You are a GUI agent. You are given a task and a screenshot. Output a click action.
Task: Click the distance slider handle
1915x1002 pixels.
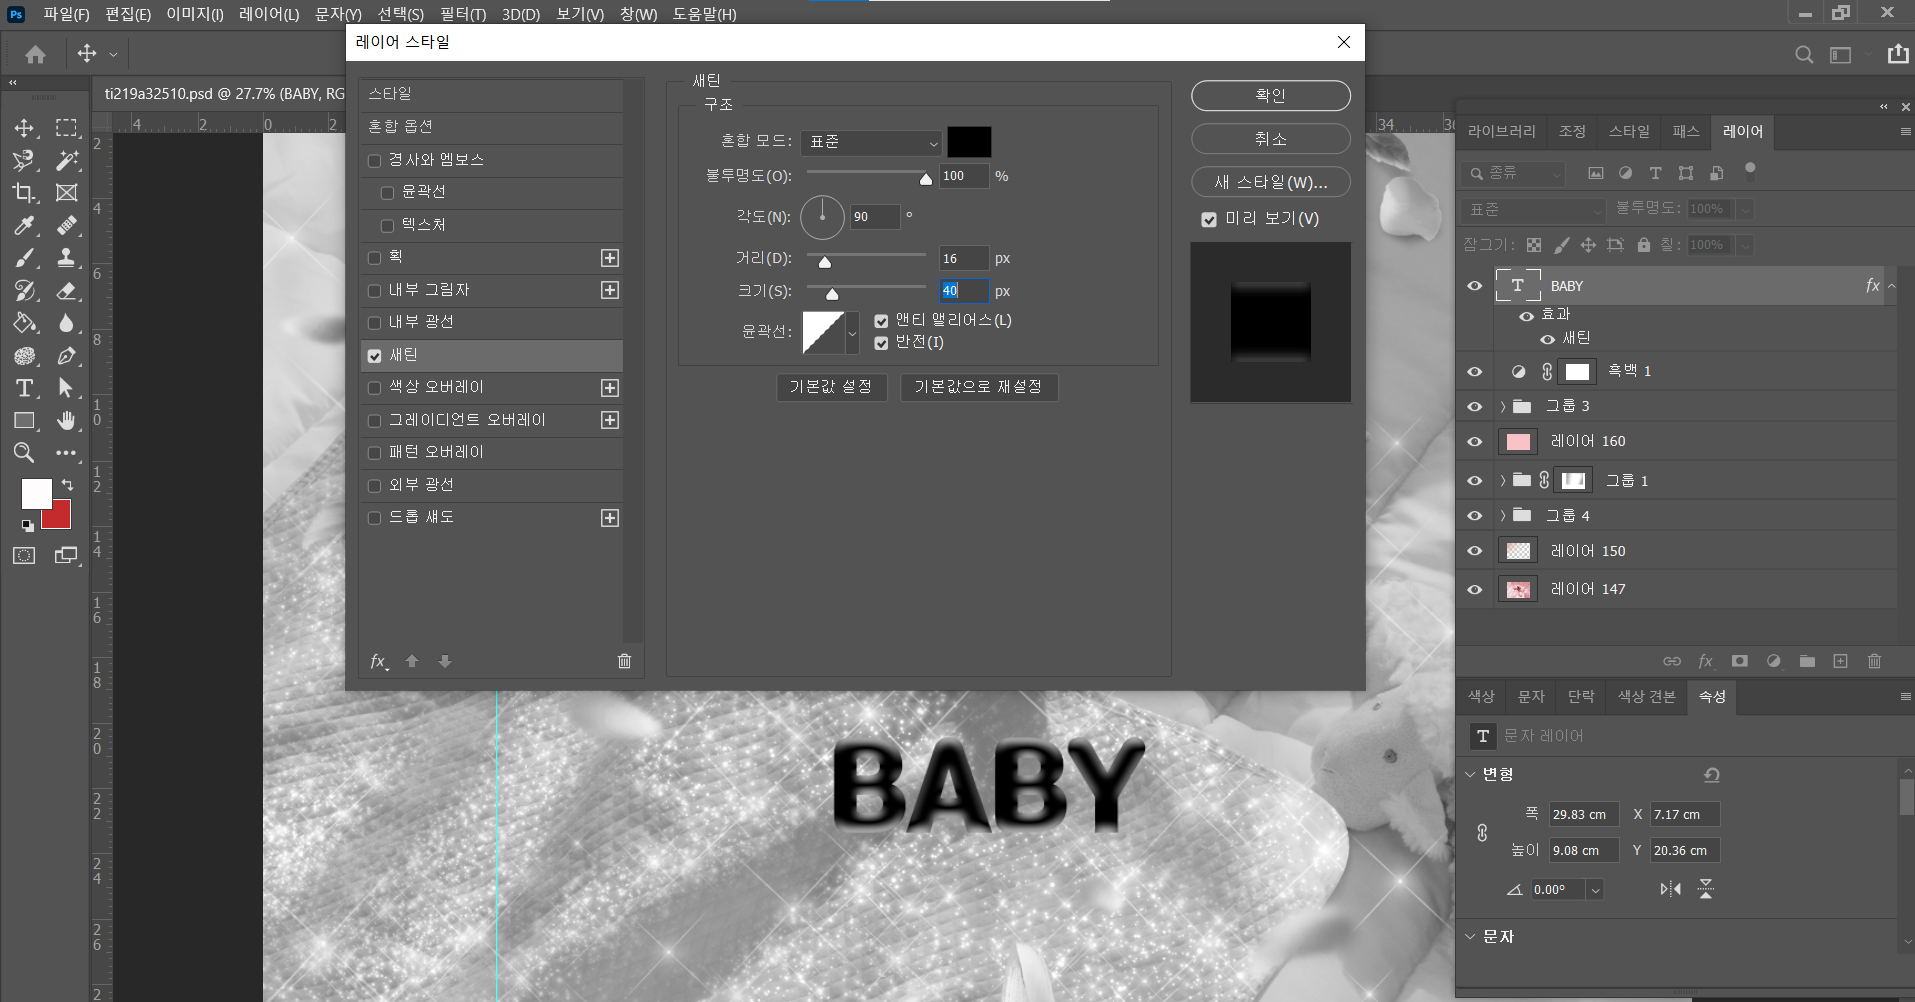[825, 262]
